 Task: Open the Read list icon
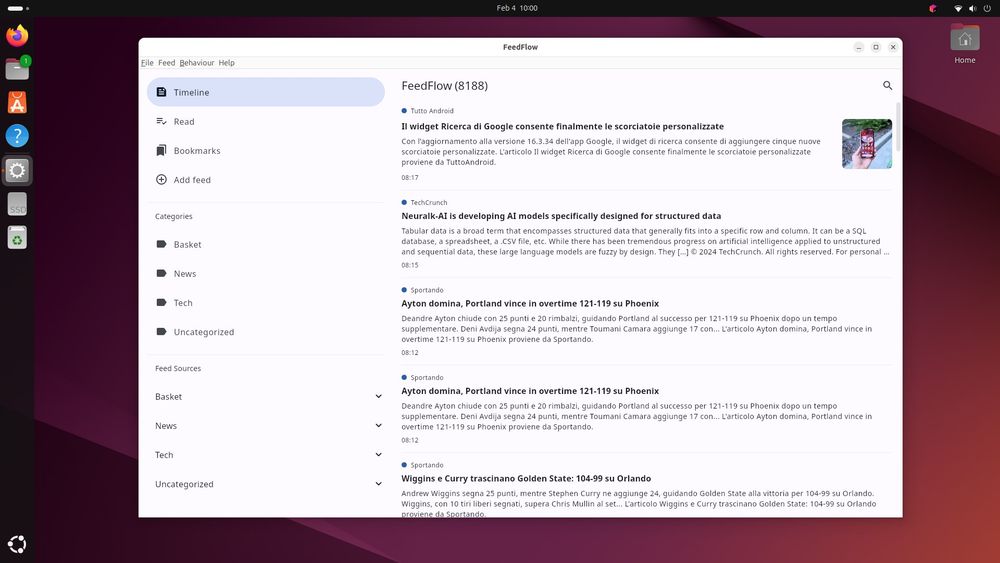pyautogui.click(x=161, y=121)
